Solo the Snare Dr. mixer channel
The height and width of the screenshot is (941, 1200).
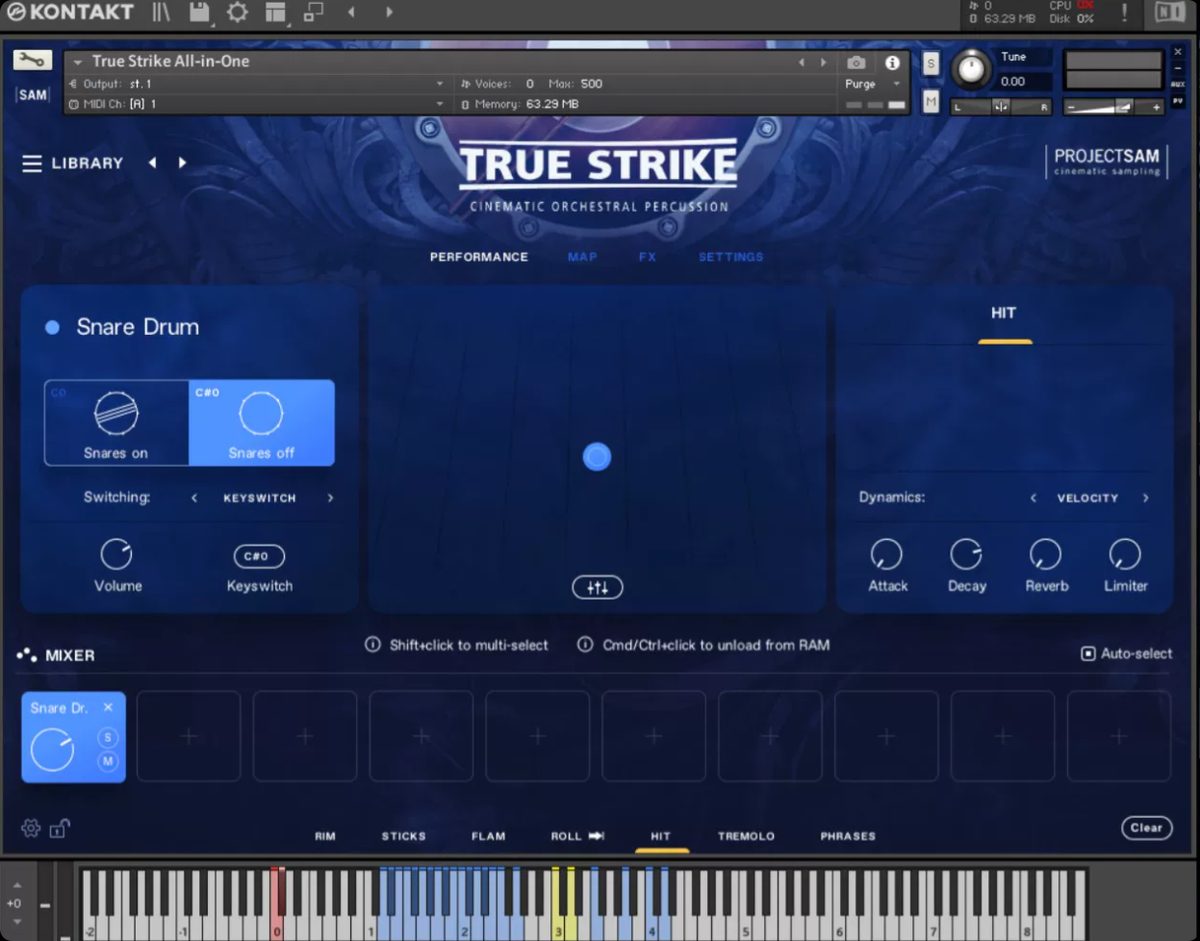click(107, 738)
